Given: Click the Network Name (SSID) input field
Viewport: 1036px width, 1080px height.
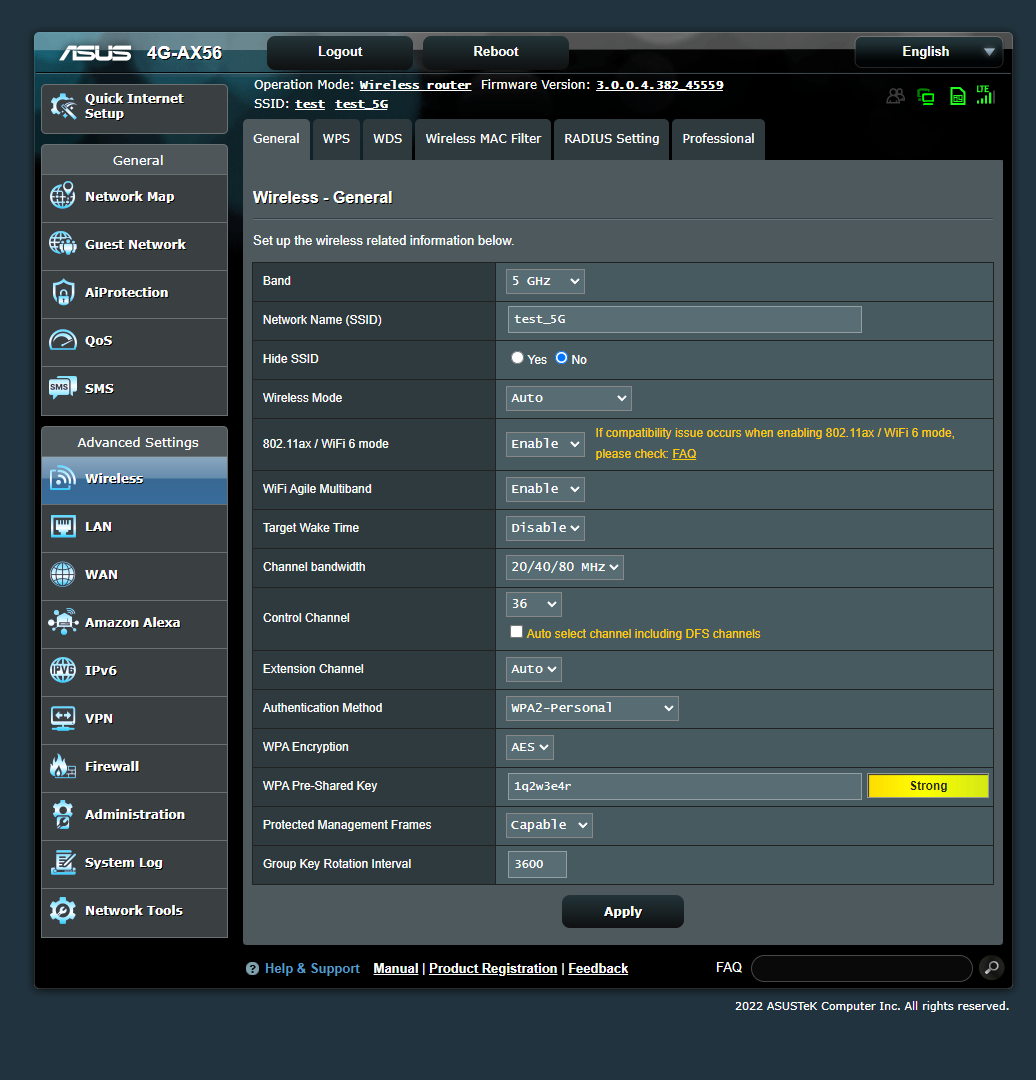Looking at the screenshot, I should tap(685, 320).
